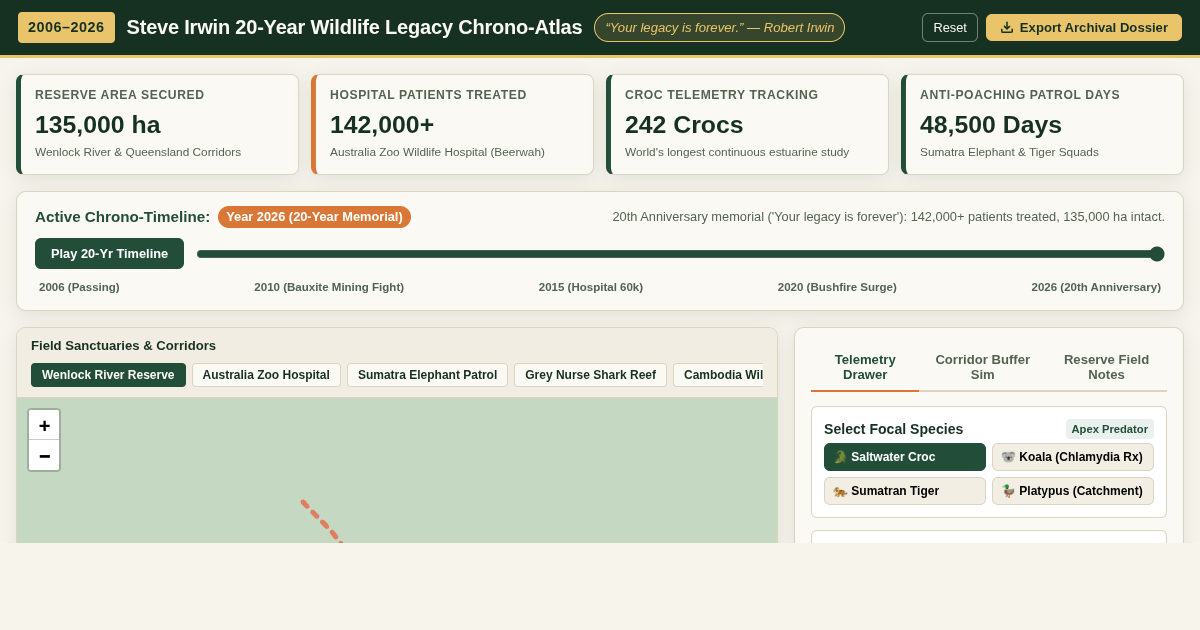
Task: Open the Reserve Area Secured card
Action: (157, 125)
